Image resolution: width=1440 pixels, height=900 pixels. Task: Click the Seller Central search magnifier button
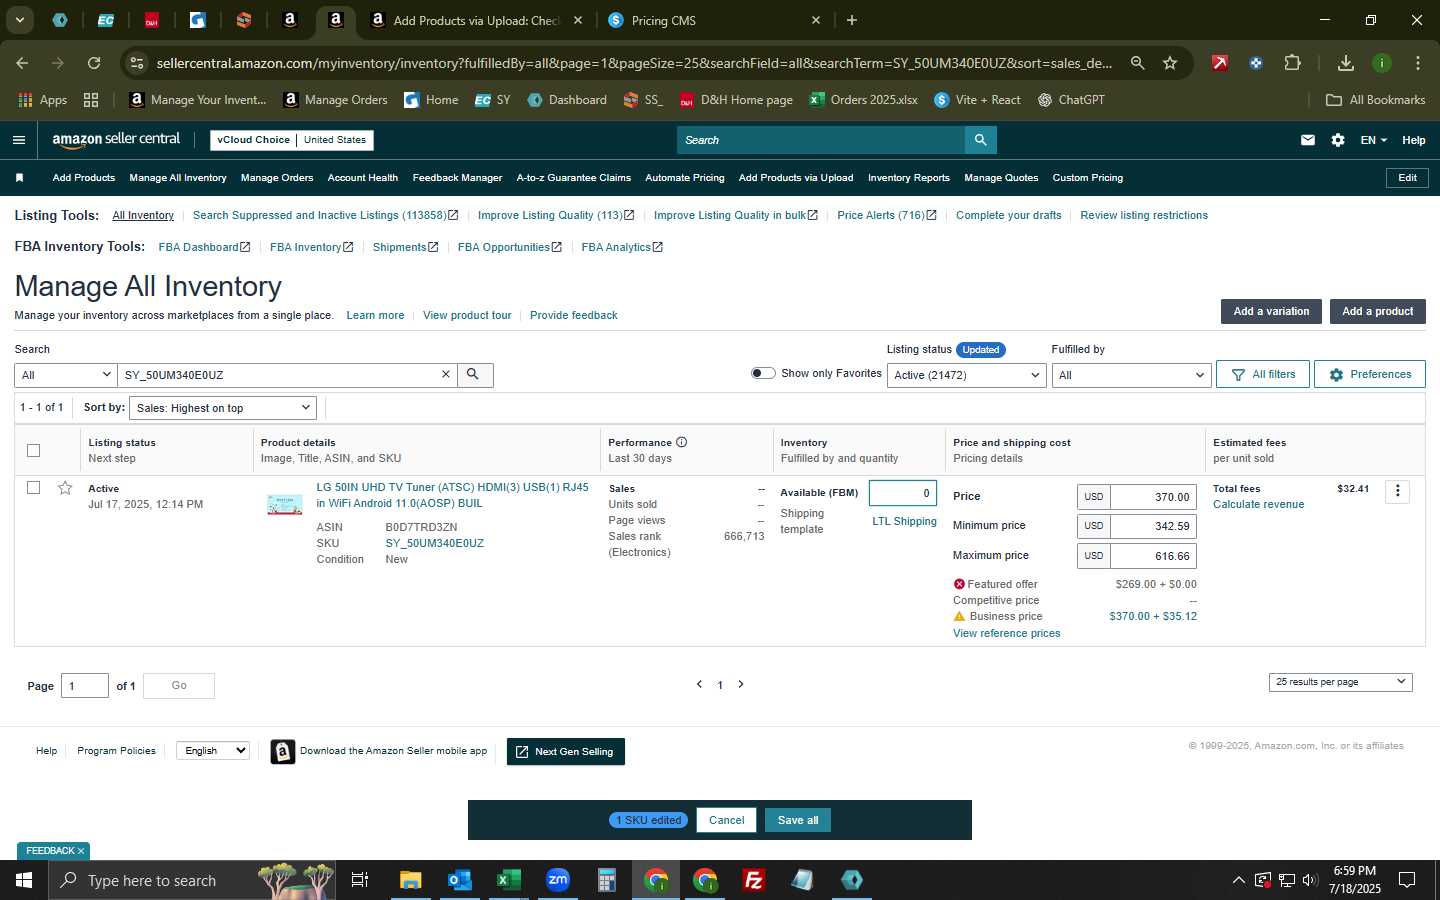click(x=981, y=140)
